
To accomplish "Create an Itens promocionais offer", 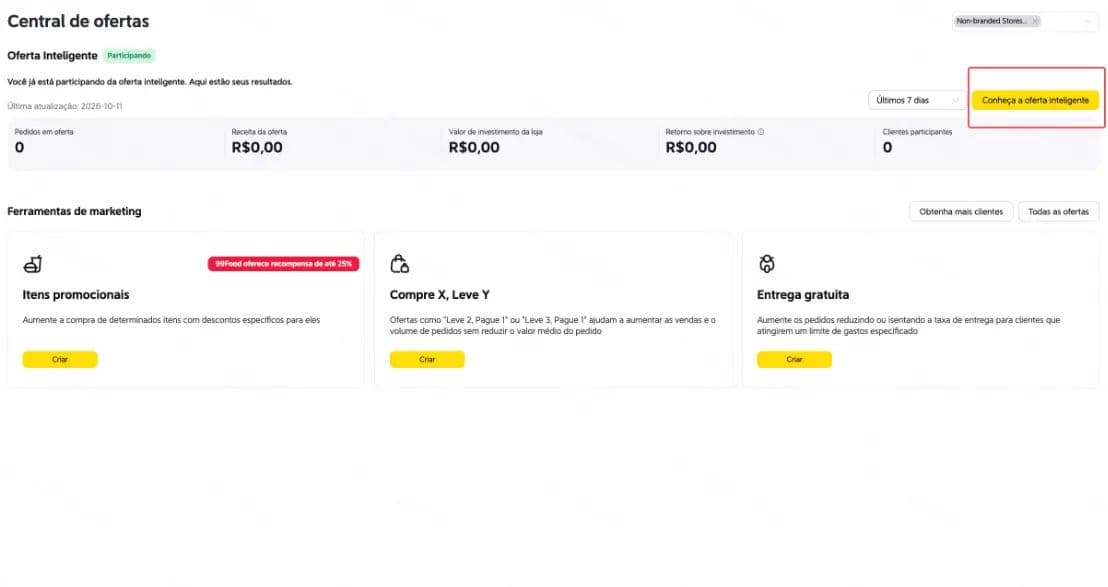I will [60, 360].
